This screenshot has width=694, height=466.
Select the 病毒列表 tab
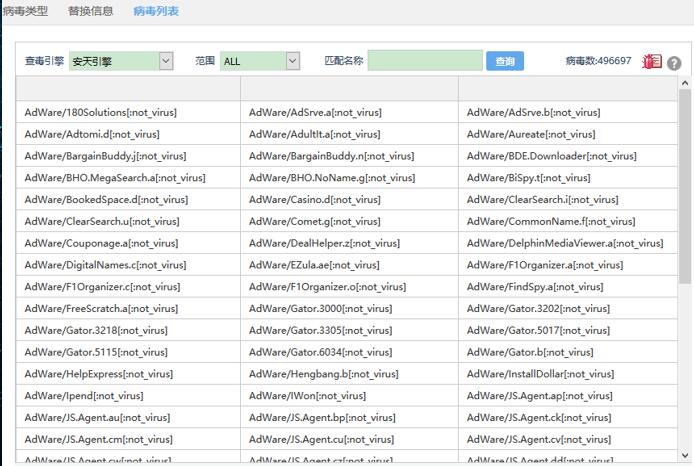point(156,12)
